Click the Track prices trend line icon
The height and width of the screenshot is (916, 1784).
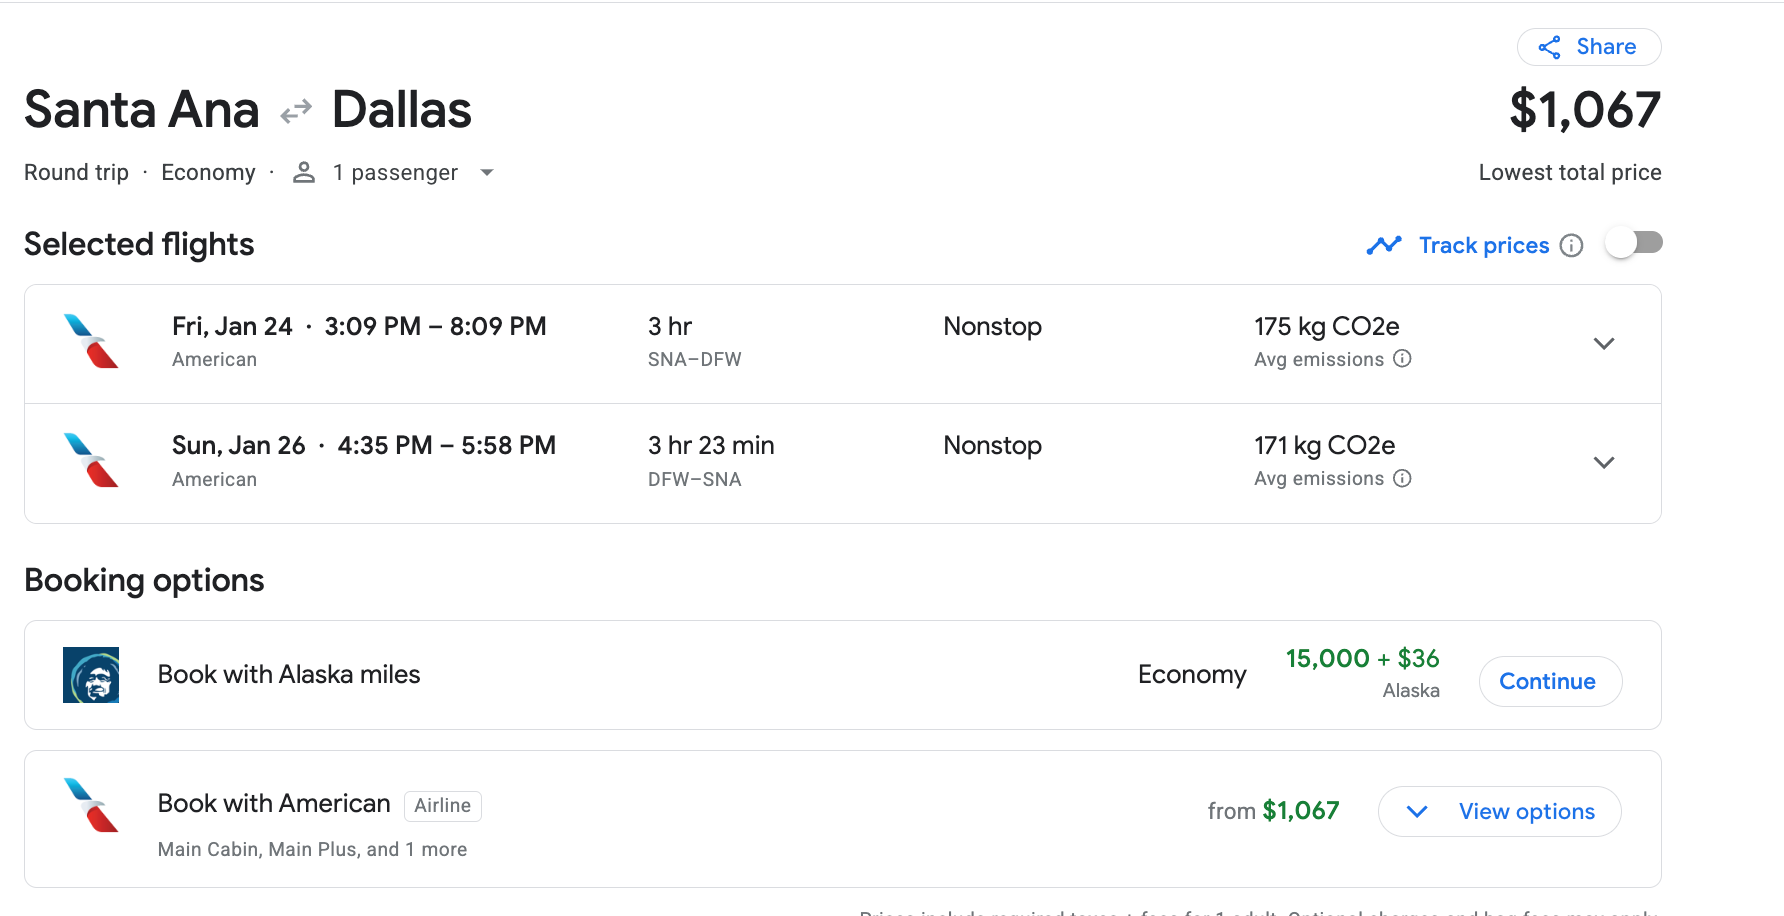click(x=1384, y=245)
